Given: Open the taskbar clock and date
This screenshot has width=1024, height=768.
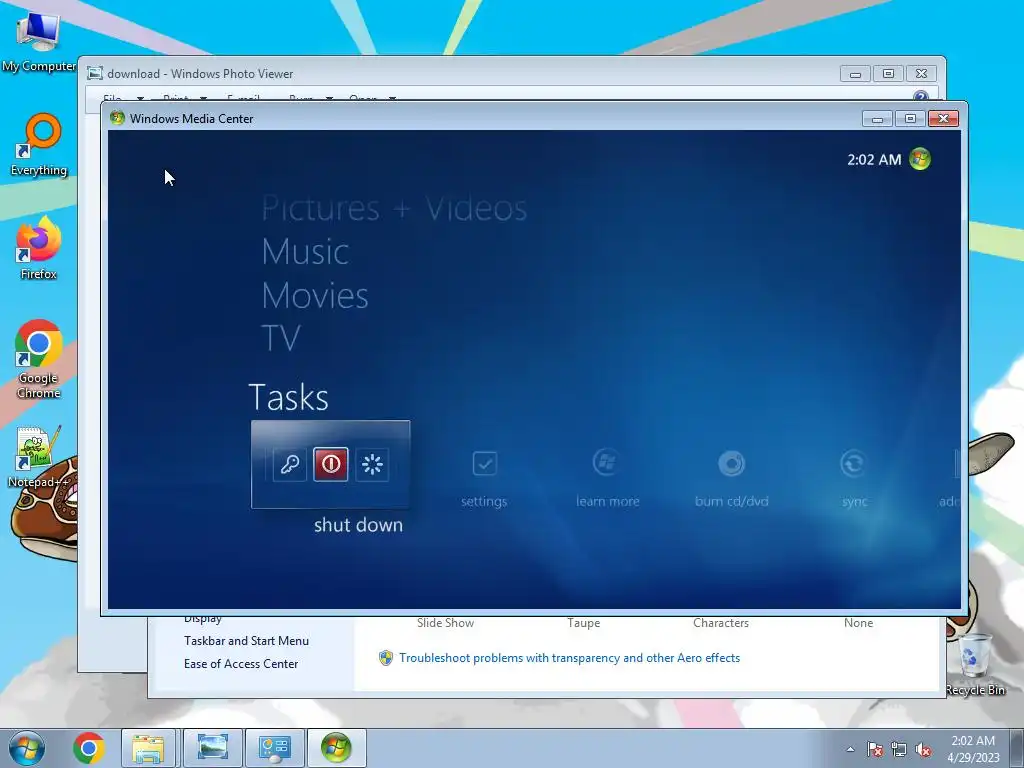Looking at the screenshot, I should pos(973,748).
